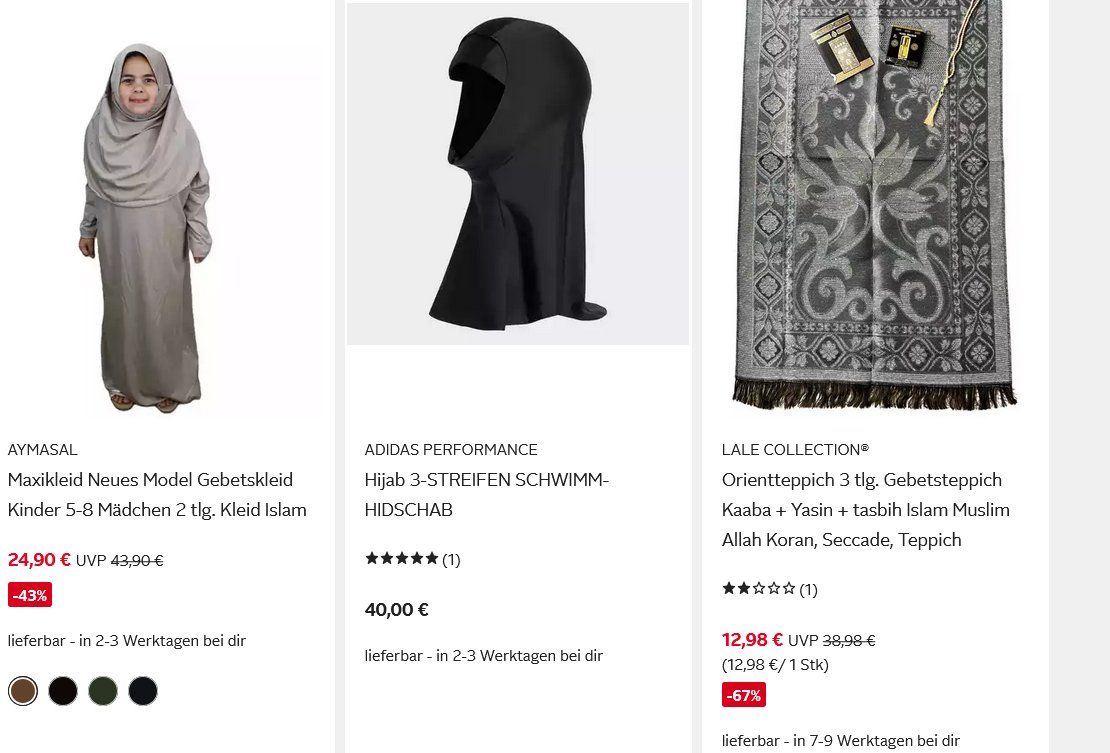Click the -43% discount badge

click(30, 596)
